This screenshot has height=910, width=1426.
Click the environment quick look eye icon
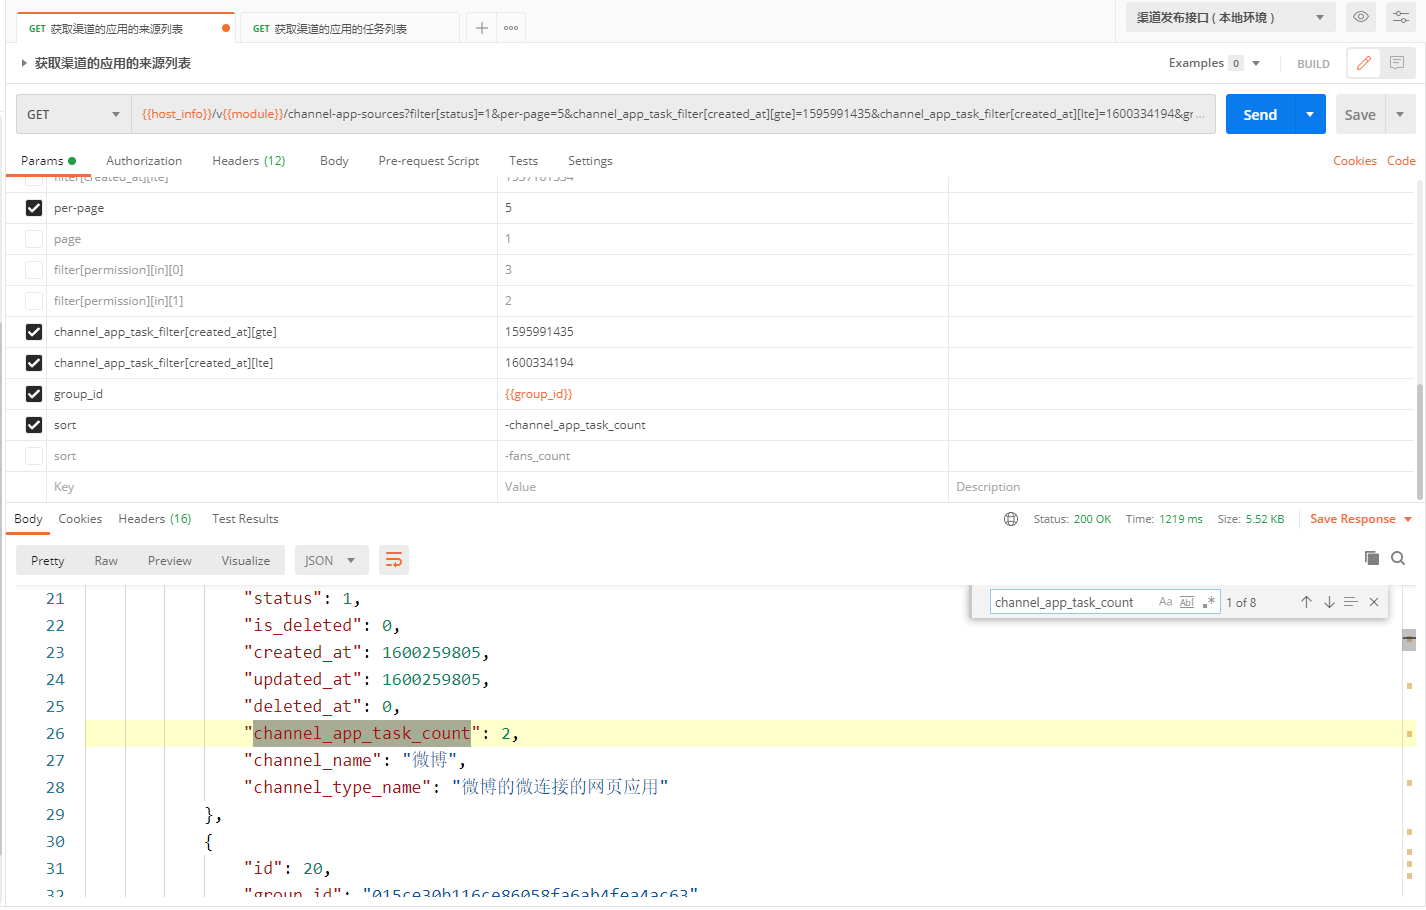[x=1360, y=17]
